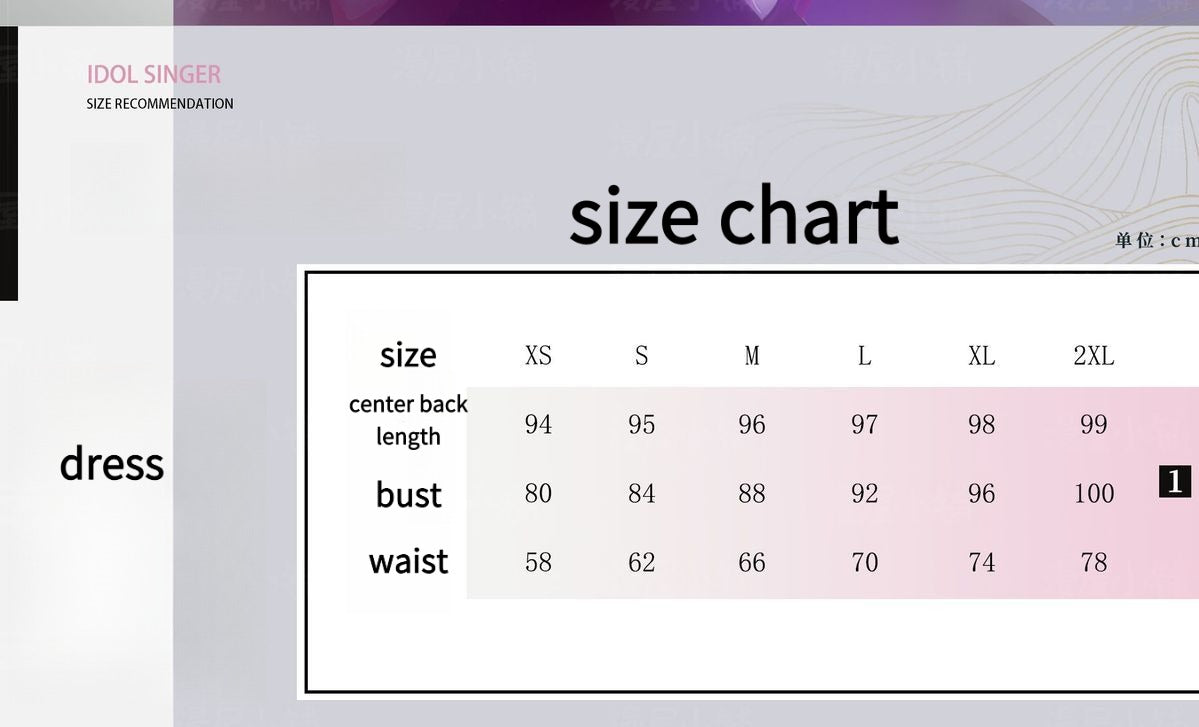Viewport: 1199px width, 727px height.
Task: Click the size header label
Action: coord(408,355)
